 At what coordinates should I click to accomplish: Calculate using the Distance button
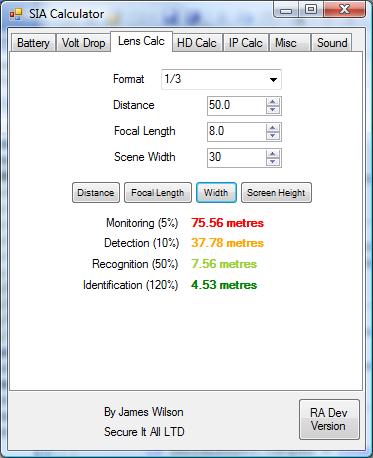[x=96, y=193]
